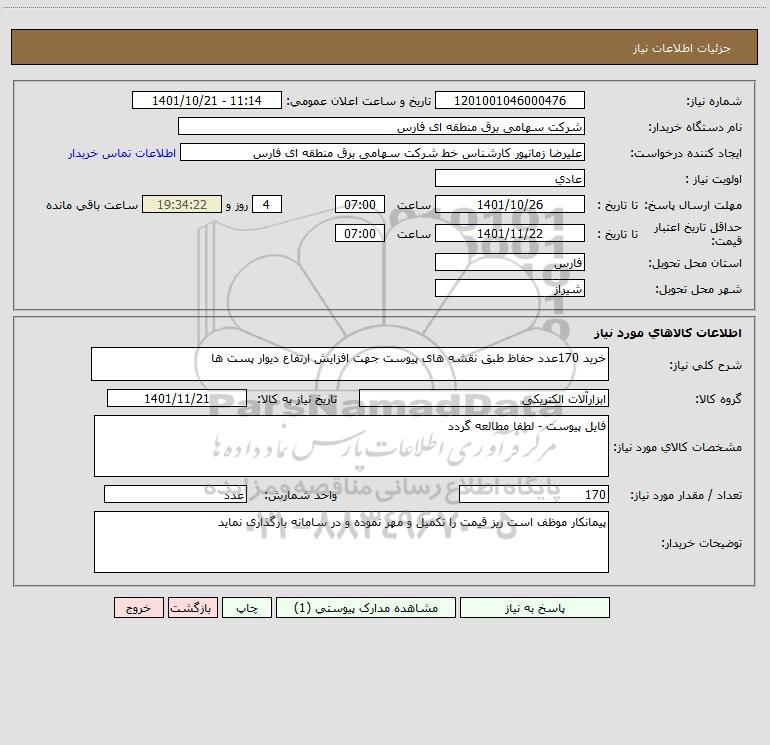Screen dimensions: 770x745
Task: Click the request creator name field
Action: coord(383,152)
